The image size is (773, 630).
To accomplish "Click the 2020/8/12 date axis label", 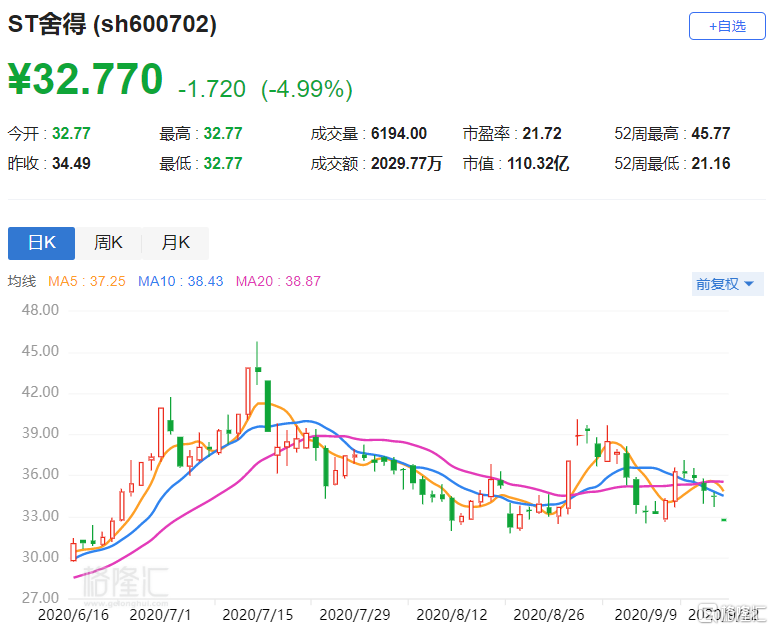I will click(x=452, y=615).
